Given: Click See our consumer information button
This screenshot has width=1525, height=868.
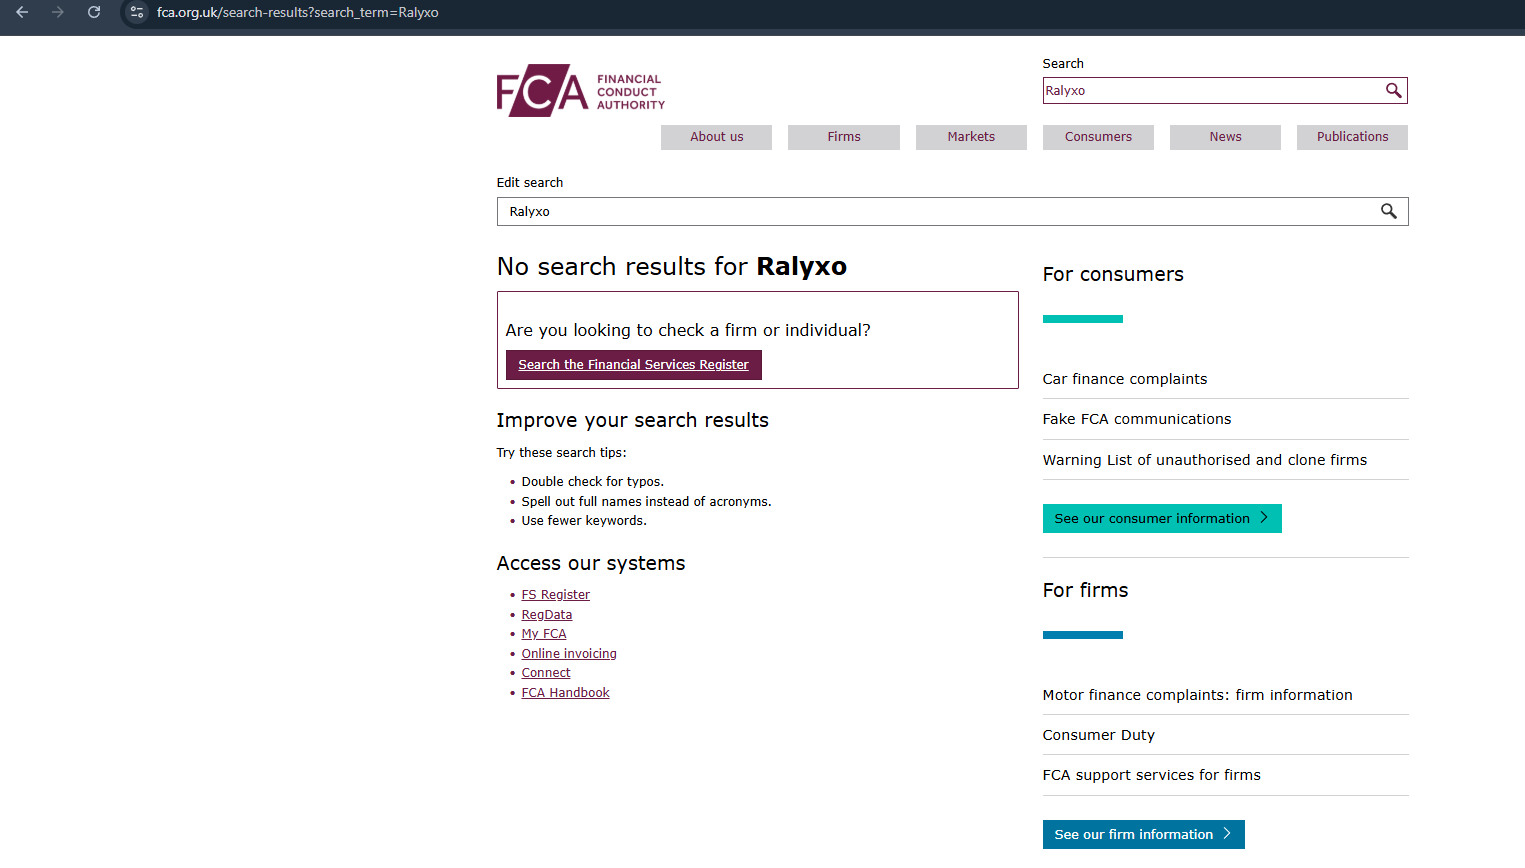Looking at the screenshot, I should (1161, 518).
